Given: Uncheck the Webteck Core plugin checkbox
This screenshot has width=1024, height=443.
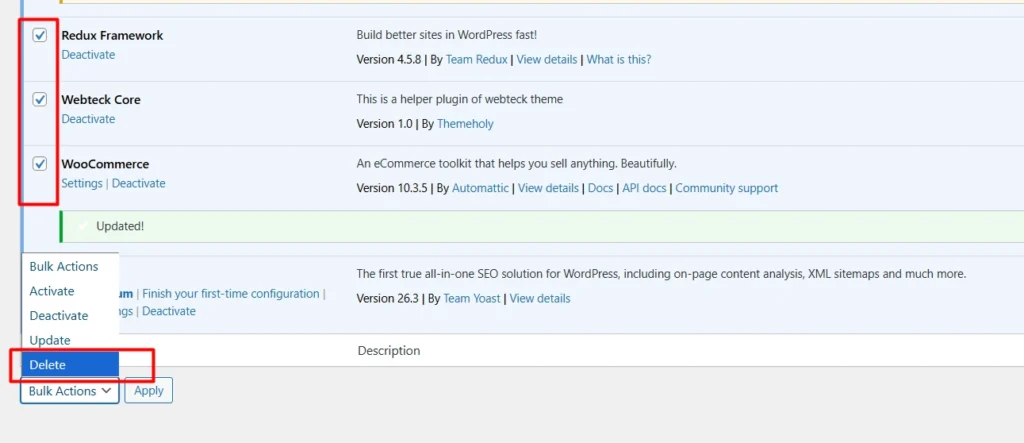Looking at the screenshot, I should (40, 99).
